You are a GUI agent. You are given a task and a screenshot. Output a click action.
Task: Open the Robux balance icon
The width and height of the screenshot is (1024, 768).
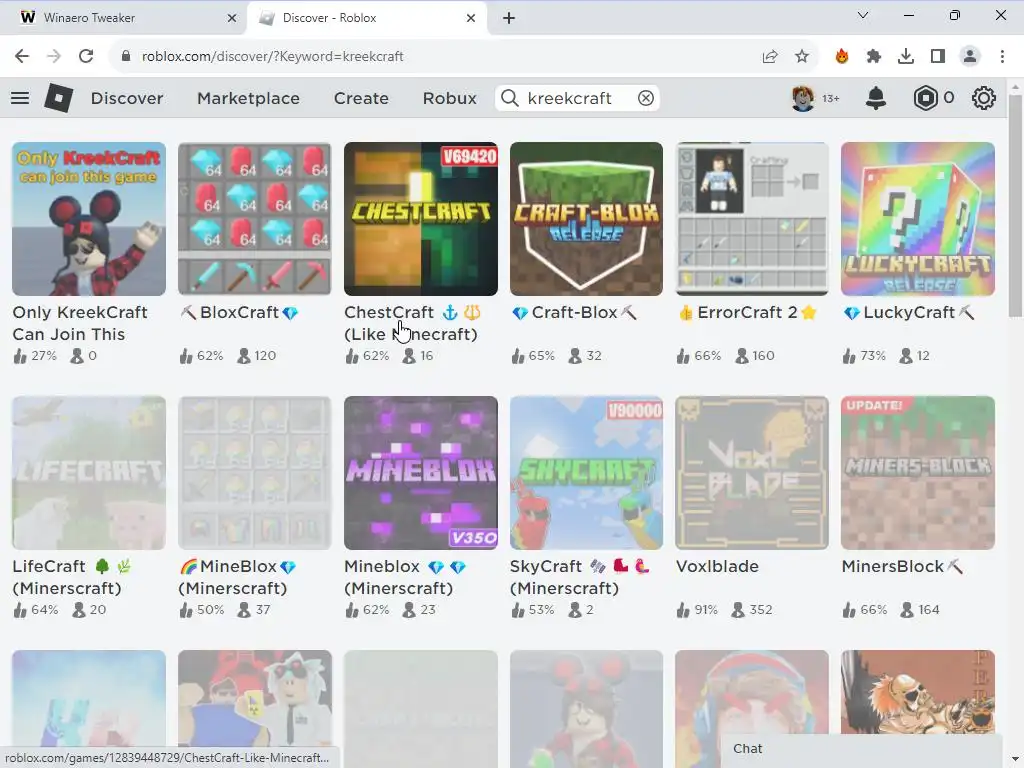[x=925, y=98]
